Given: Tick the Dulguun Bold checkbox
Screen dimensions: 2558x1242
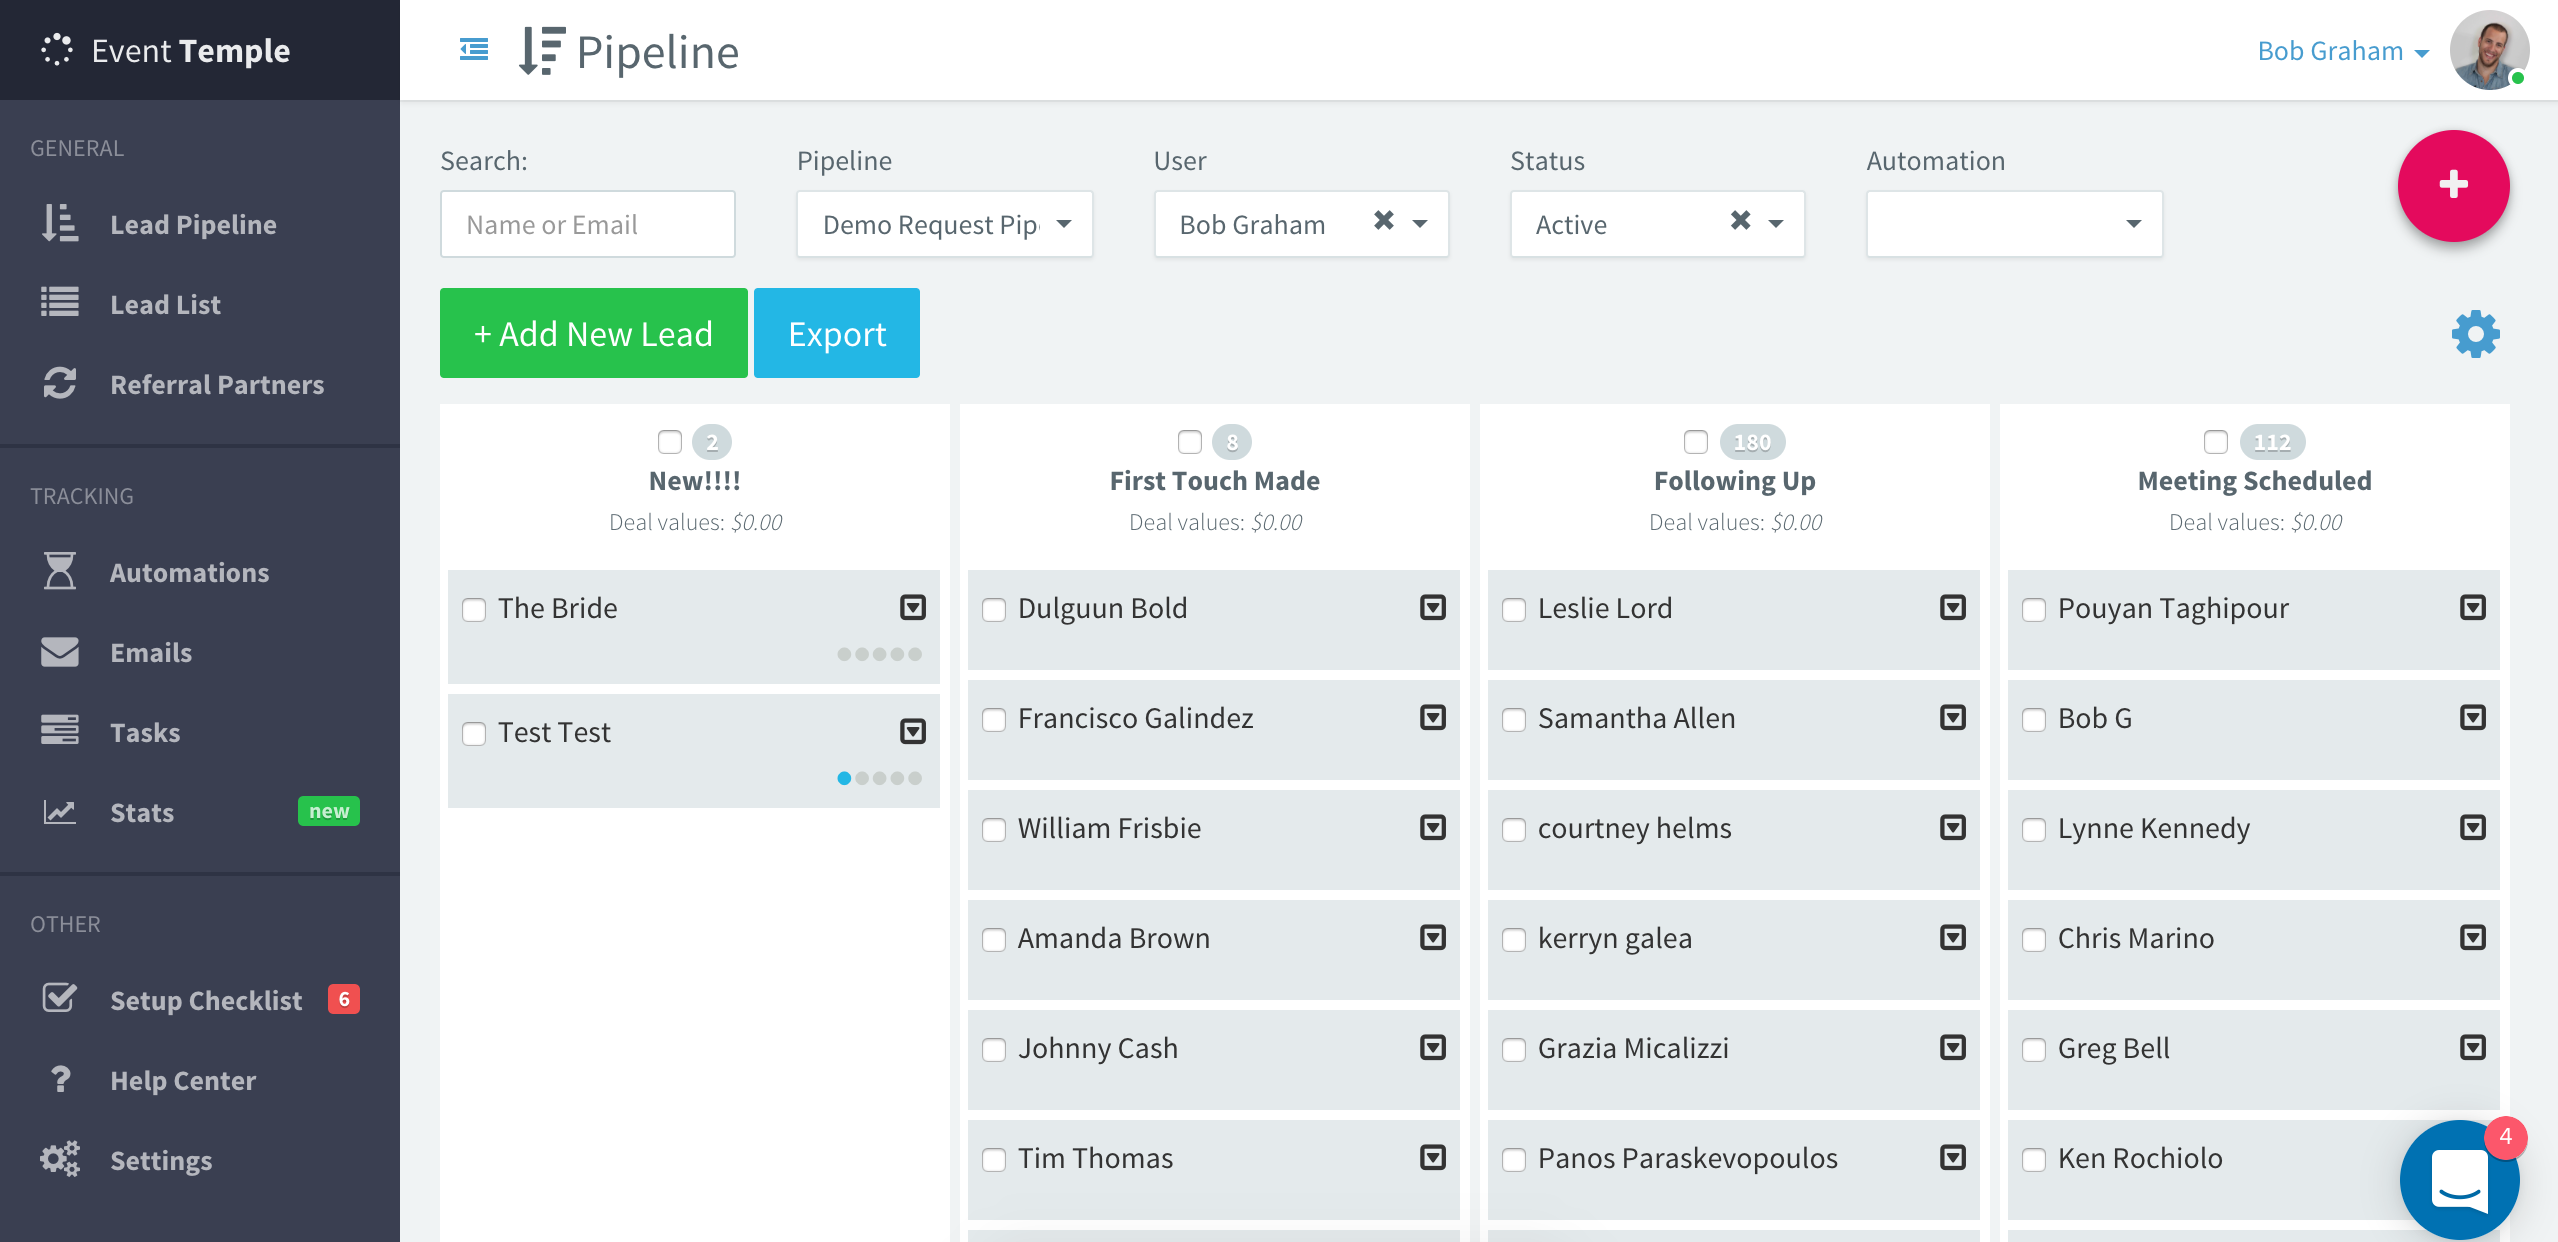Looking at the screenshot, I should [994, 610].
